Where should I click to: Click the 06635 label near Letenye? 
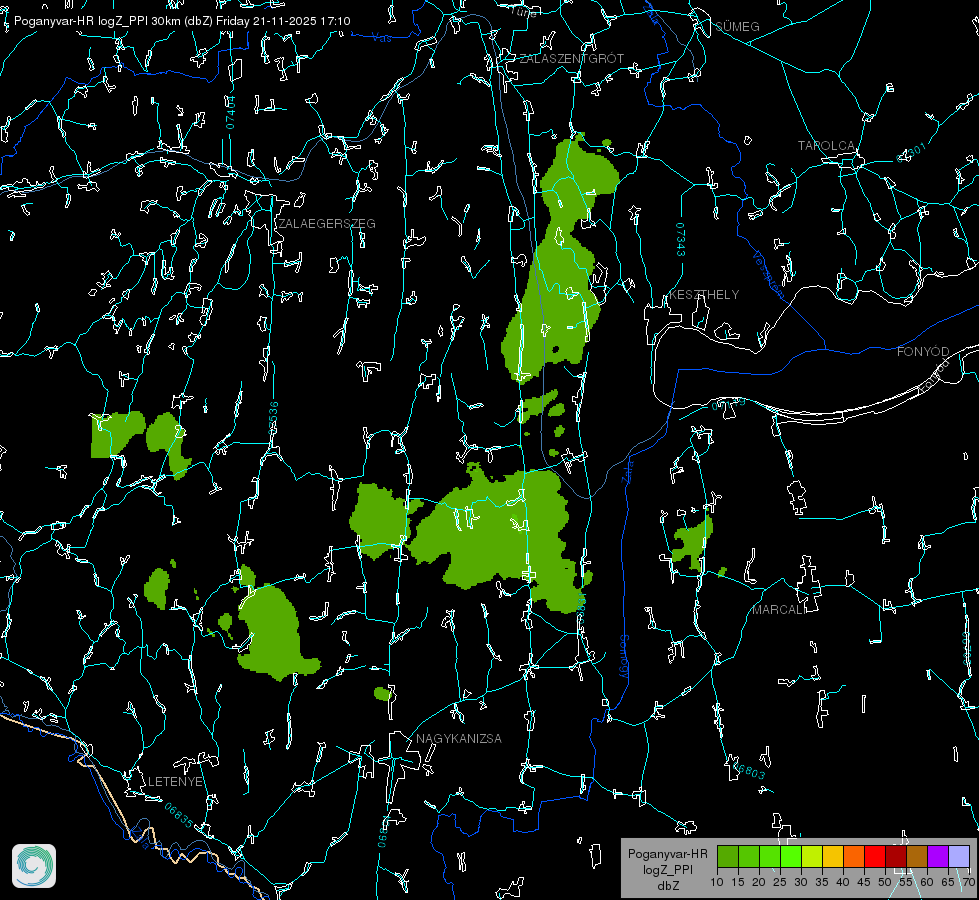179,816
